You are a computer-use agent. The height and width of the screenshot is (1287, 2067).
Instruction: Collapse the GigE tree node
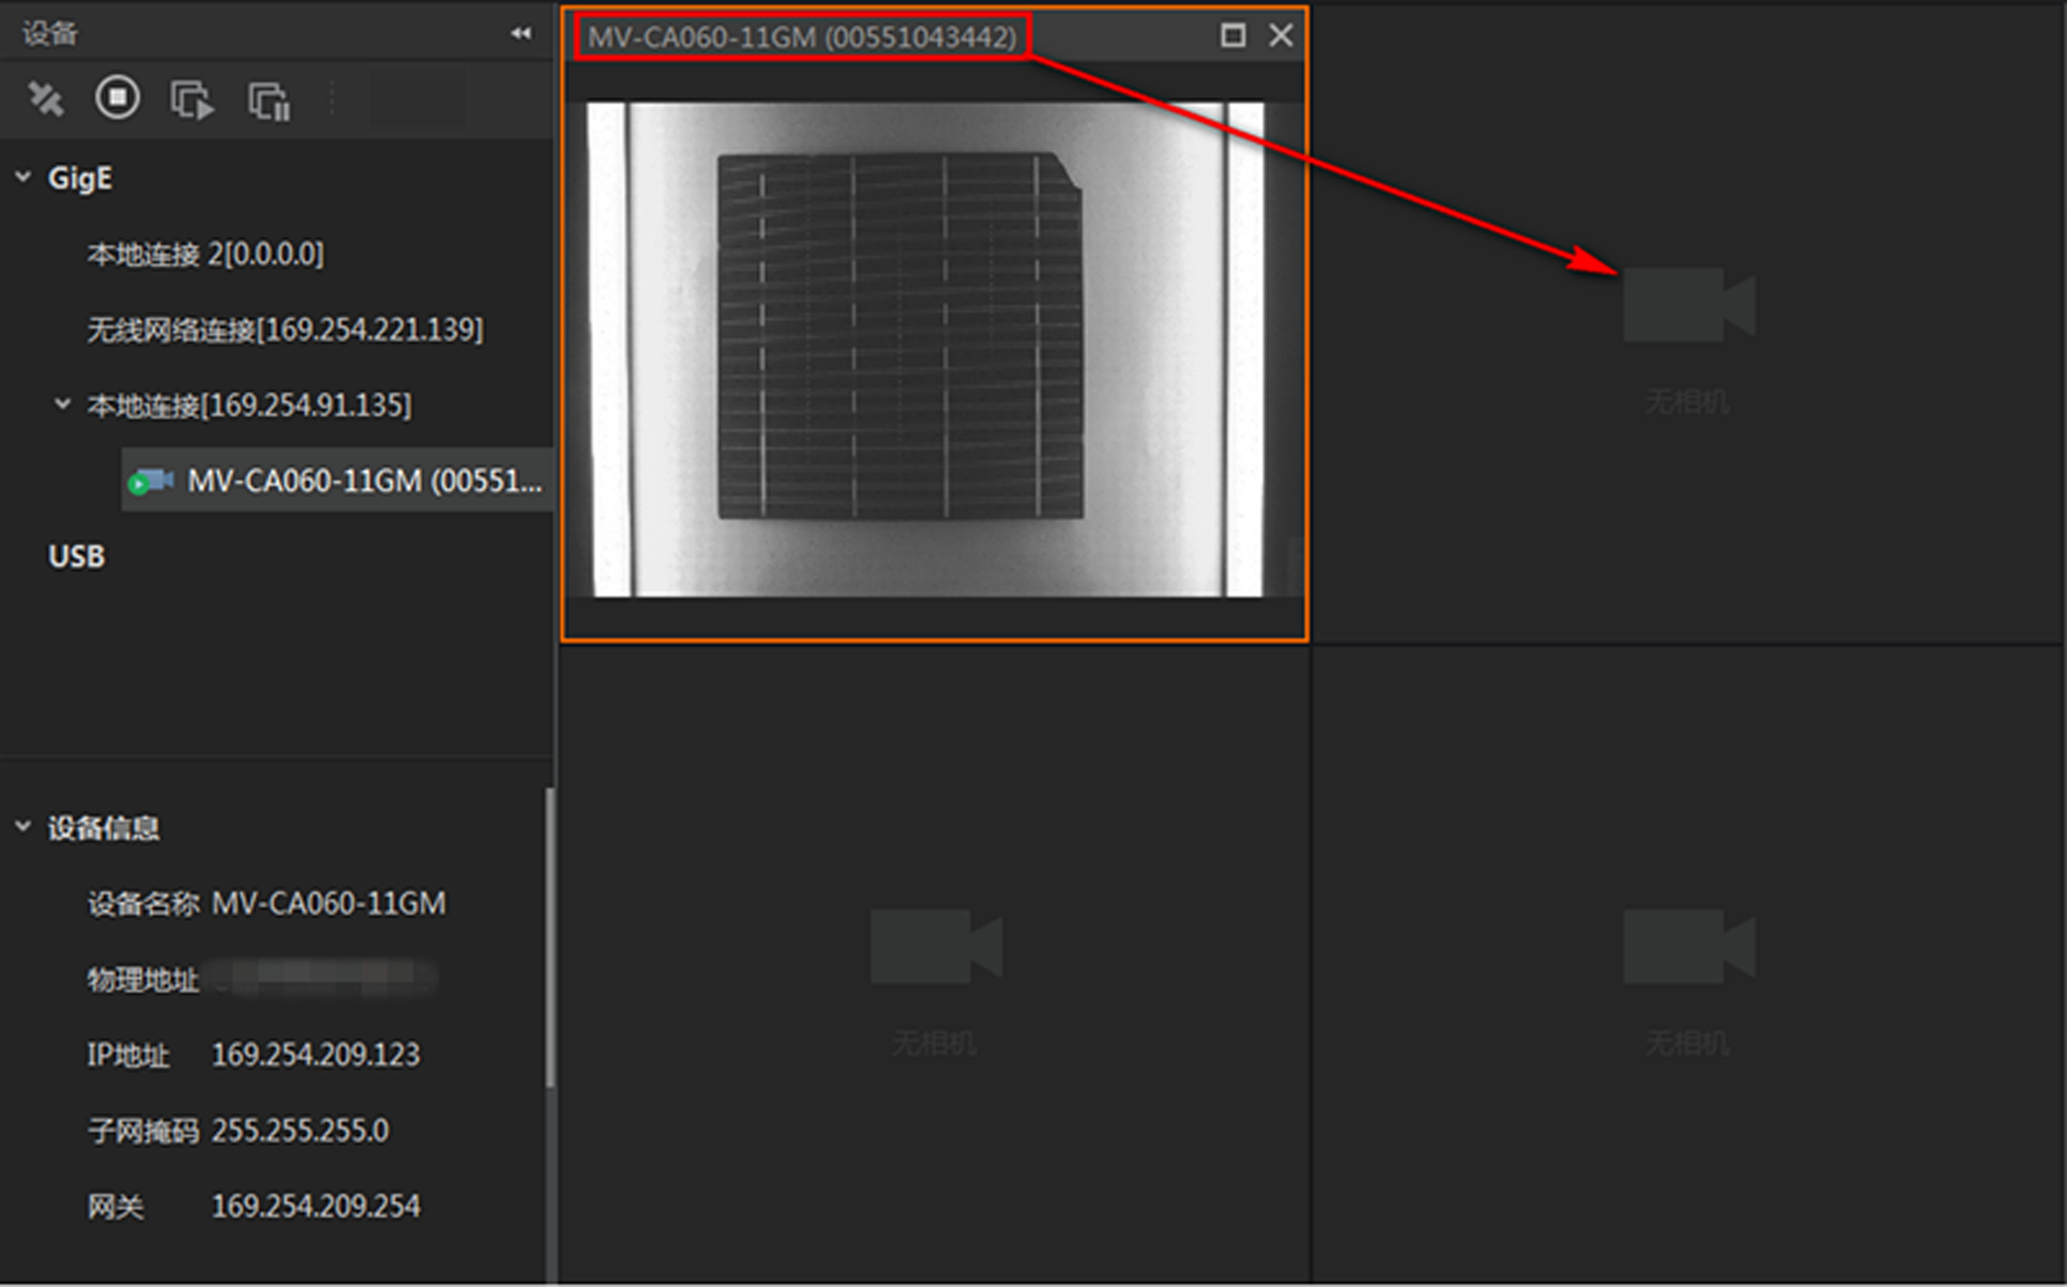coord(23,177)
